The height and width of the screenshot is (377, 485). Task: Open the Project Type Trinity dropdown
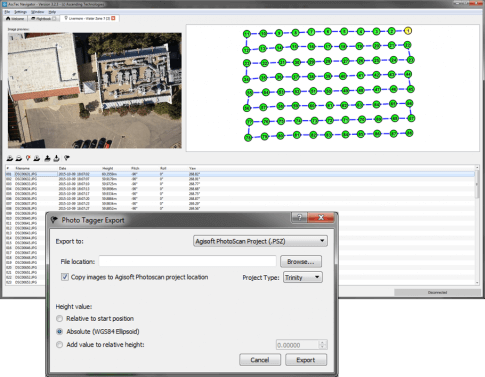(x=303, y=277)
